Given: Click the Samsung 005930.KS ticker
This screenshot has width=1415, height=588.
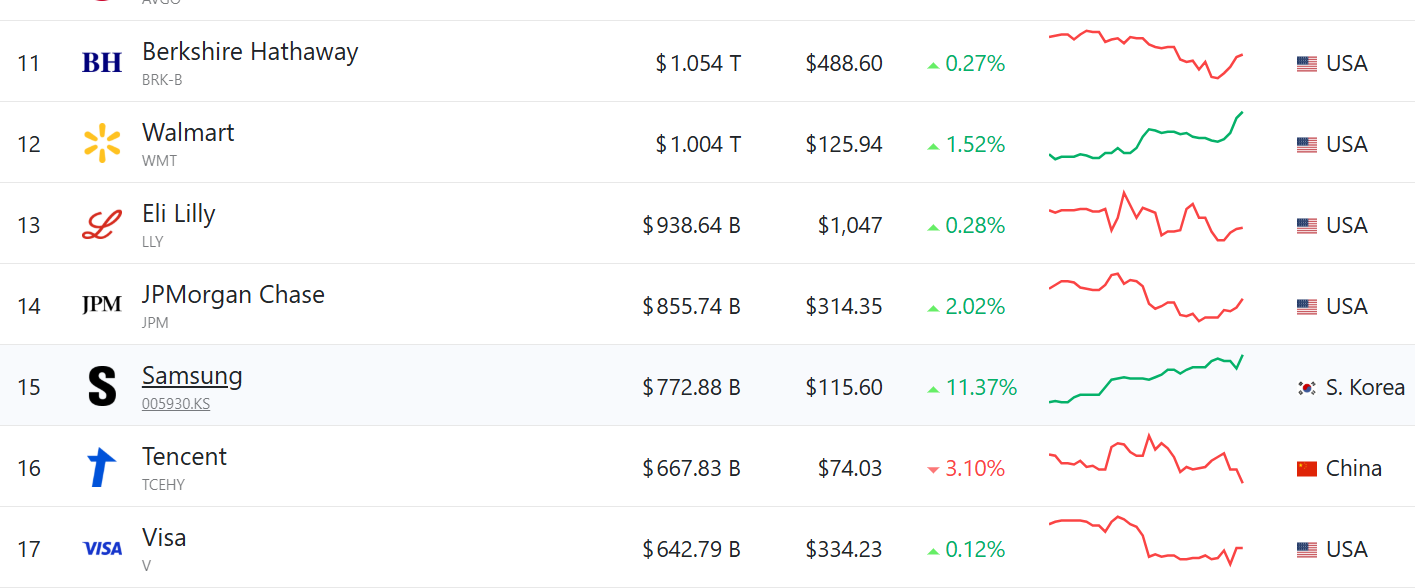Looking at the screenshot, I should coord(176,404).
